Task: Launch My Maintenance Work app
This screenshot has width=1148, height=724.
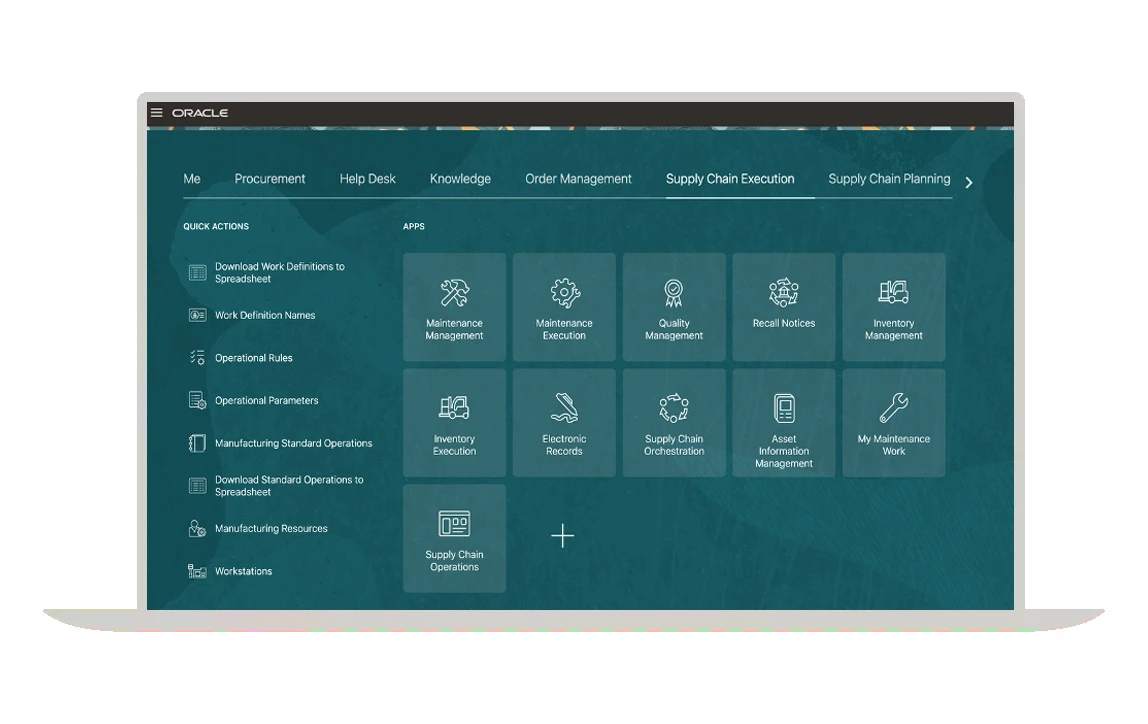Action: pos(893,423)
